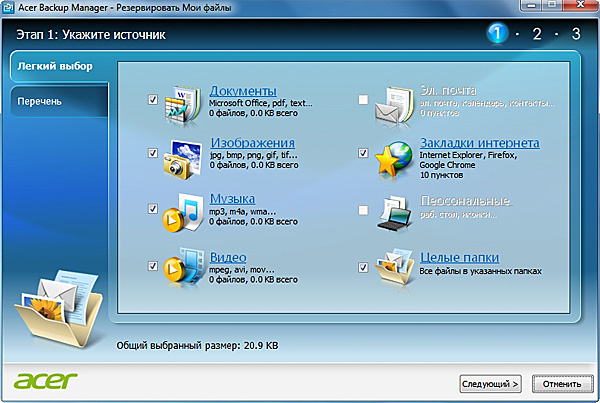Uncheck the Документы checkbox
Screen dimensions: 600x403
(152, 100)
